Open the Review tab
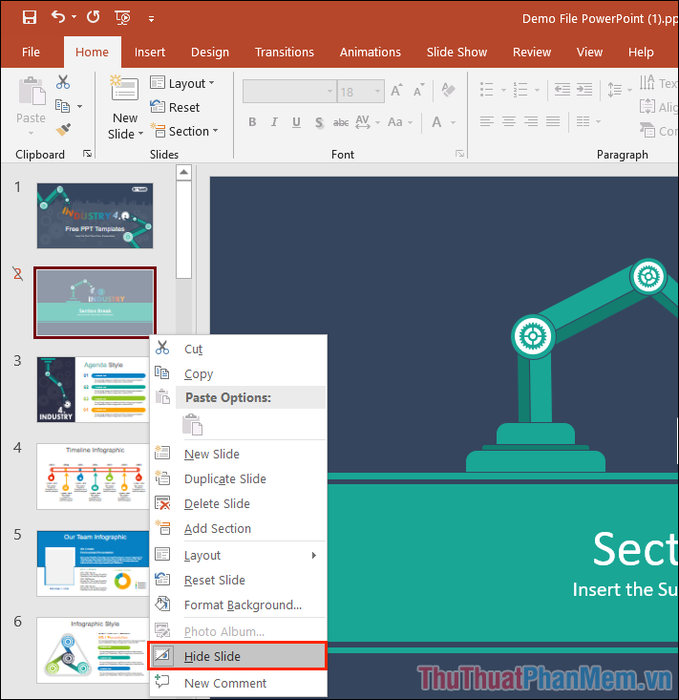679x700 pixels. [x=532, y=52]
